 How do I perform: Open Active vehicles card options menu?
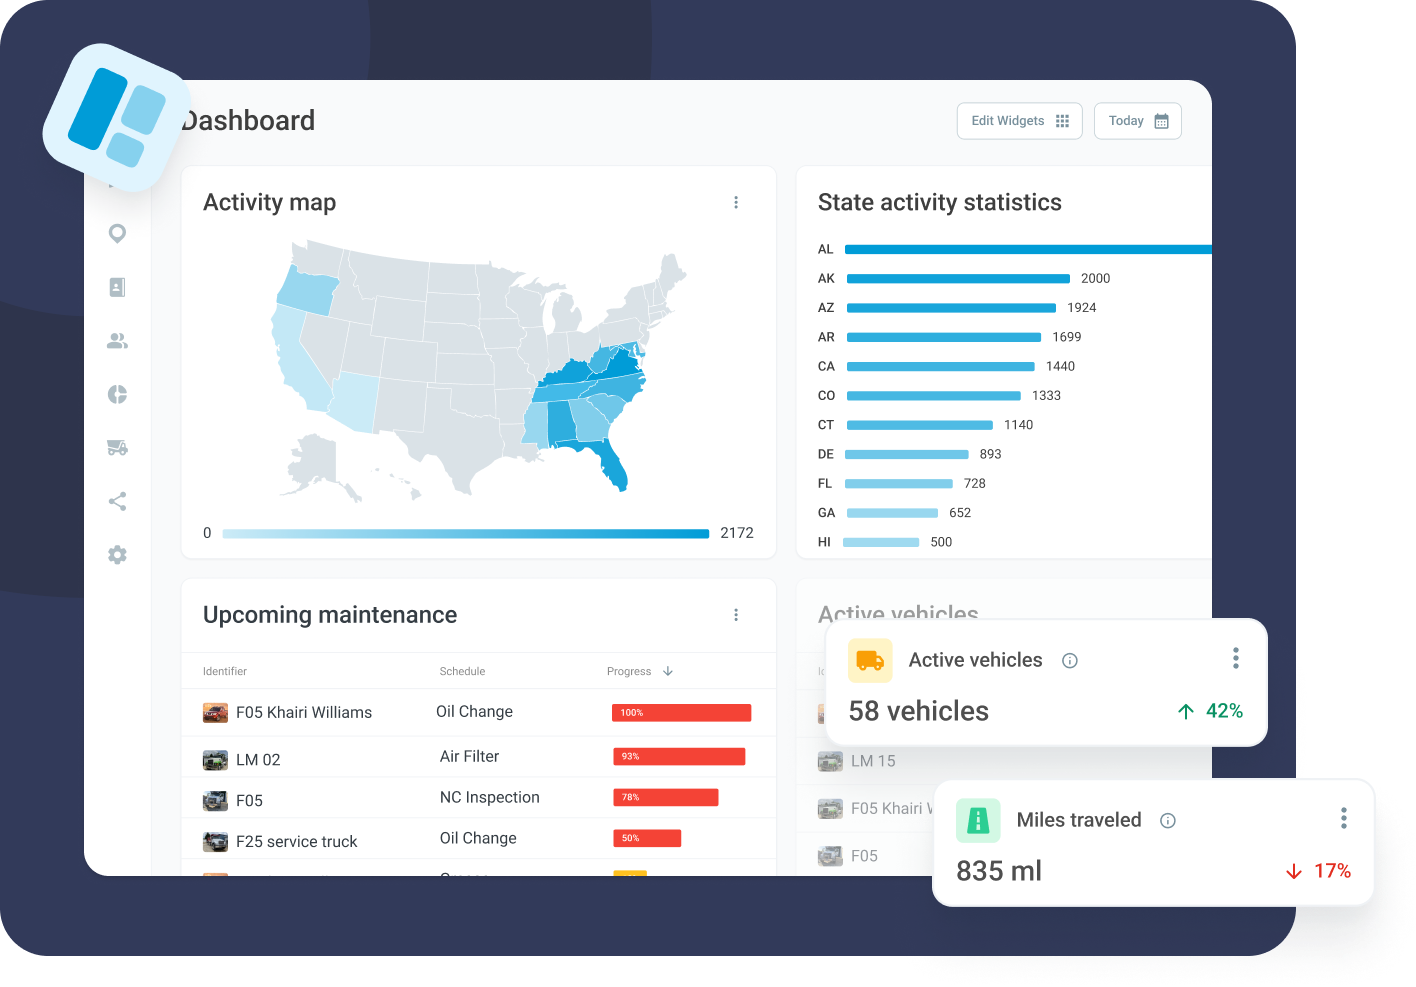[x=1236, y=658]
